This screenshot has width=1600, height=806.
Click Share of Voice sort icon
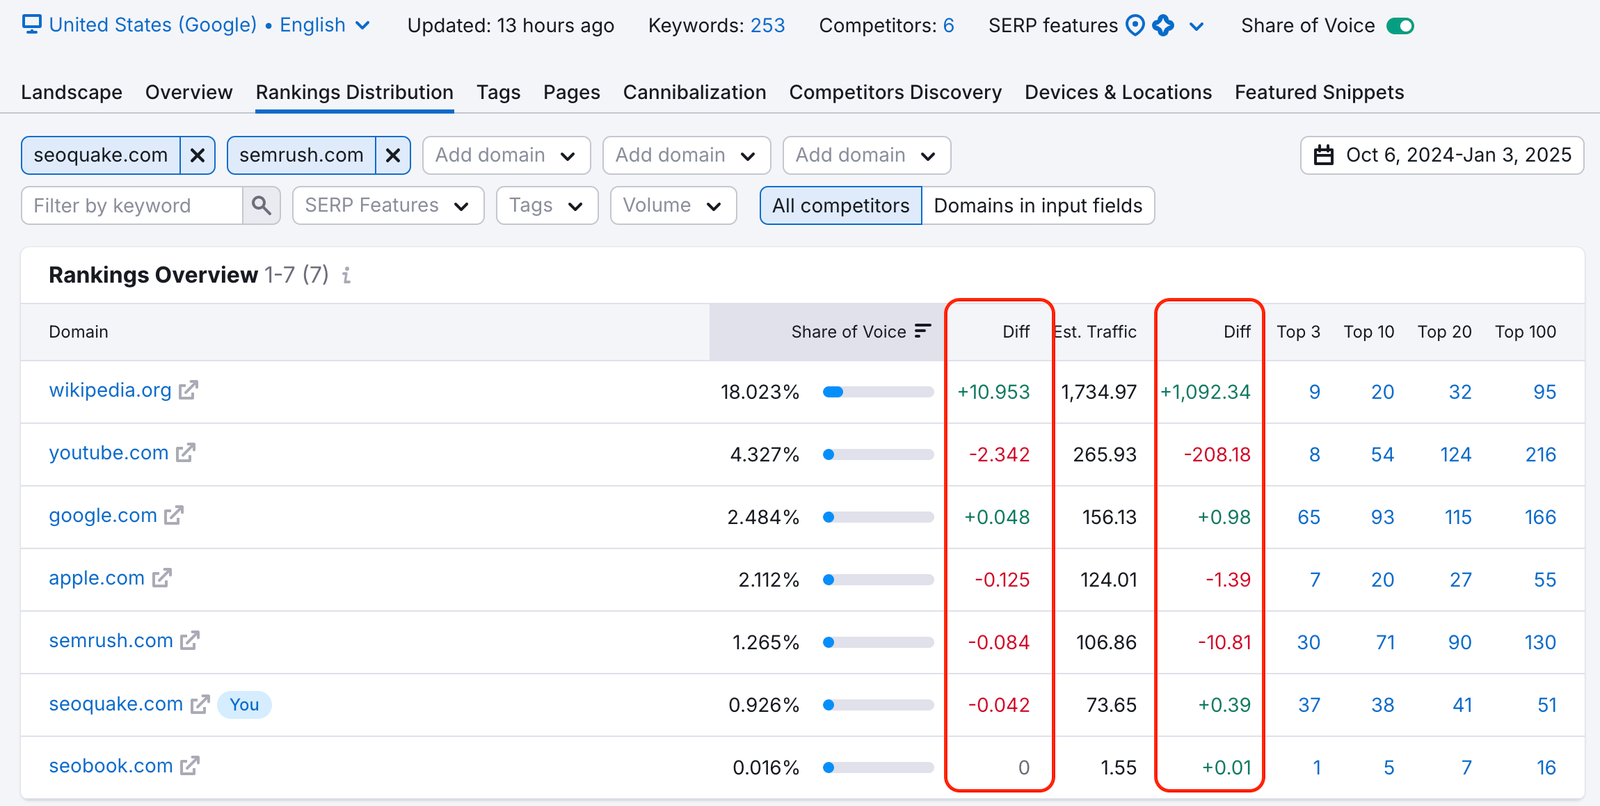coord(922,331)
